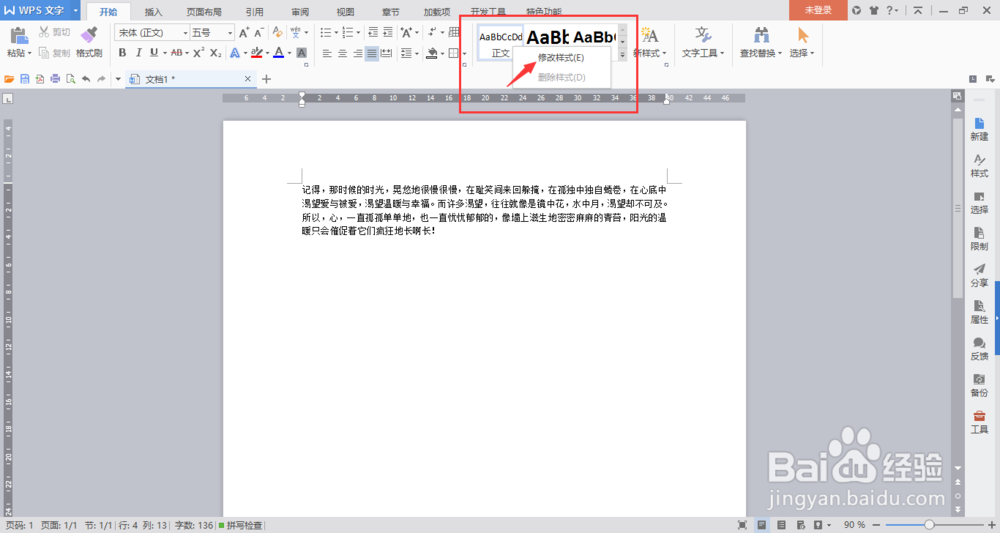Viewport: 1000px width, 533px height.
Task: Increase font size with the A+ icon
Action: 244,33
